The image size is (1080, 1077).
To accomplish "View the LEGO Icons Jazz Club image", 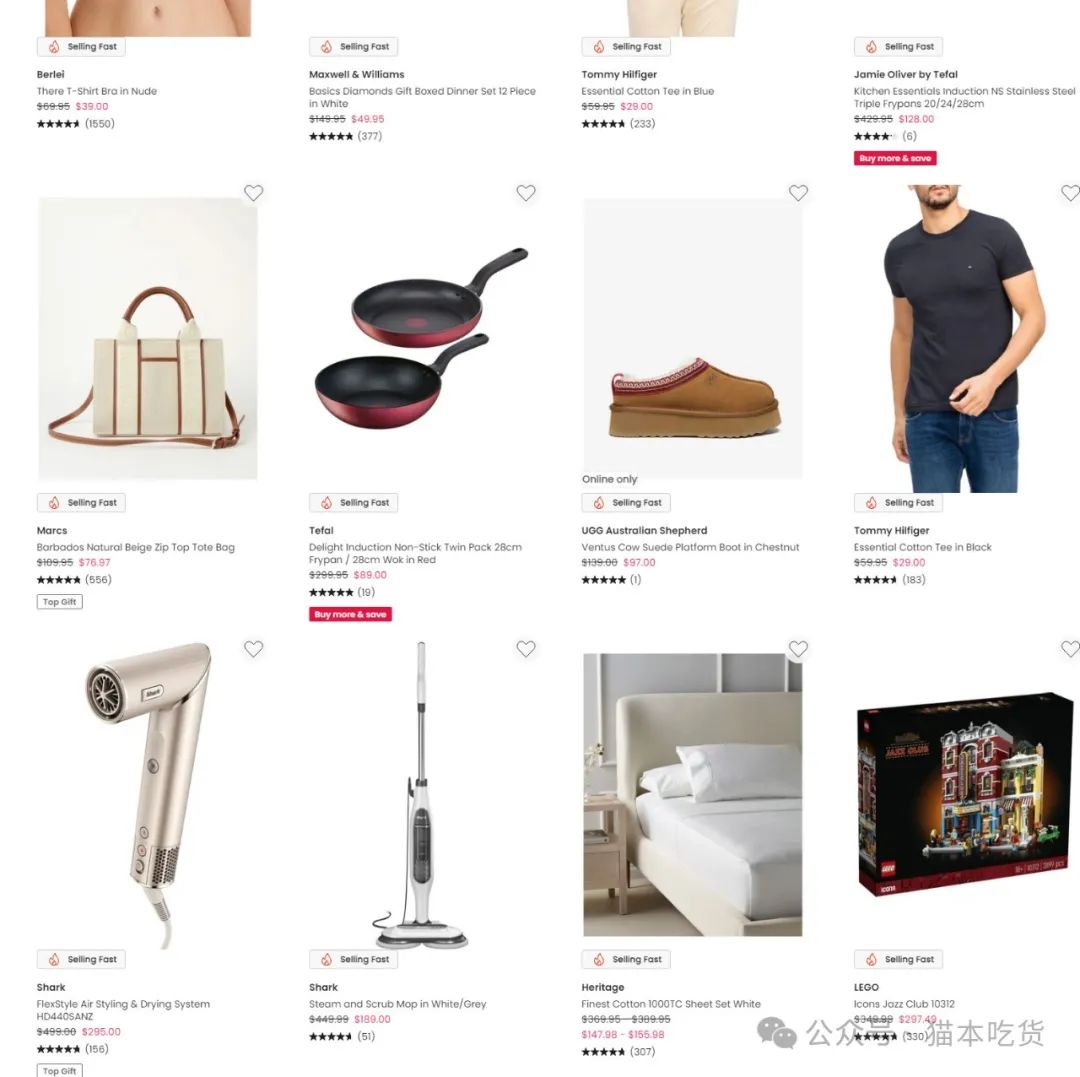I will [965, 794].
